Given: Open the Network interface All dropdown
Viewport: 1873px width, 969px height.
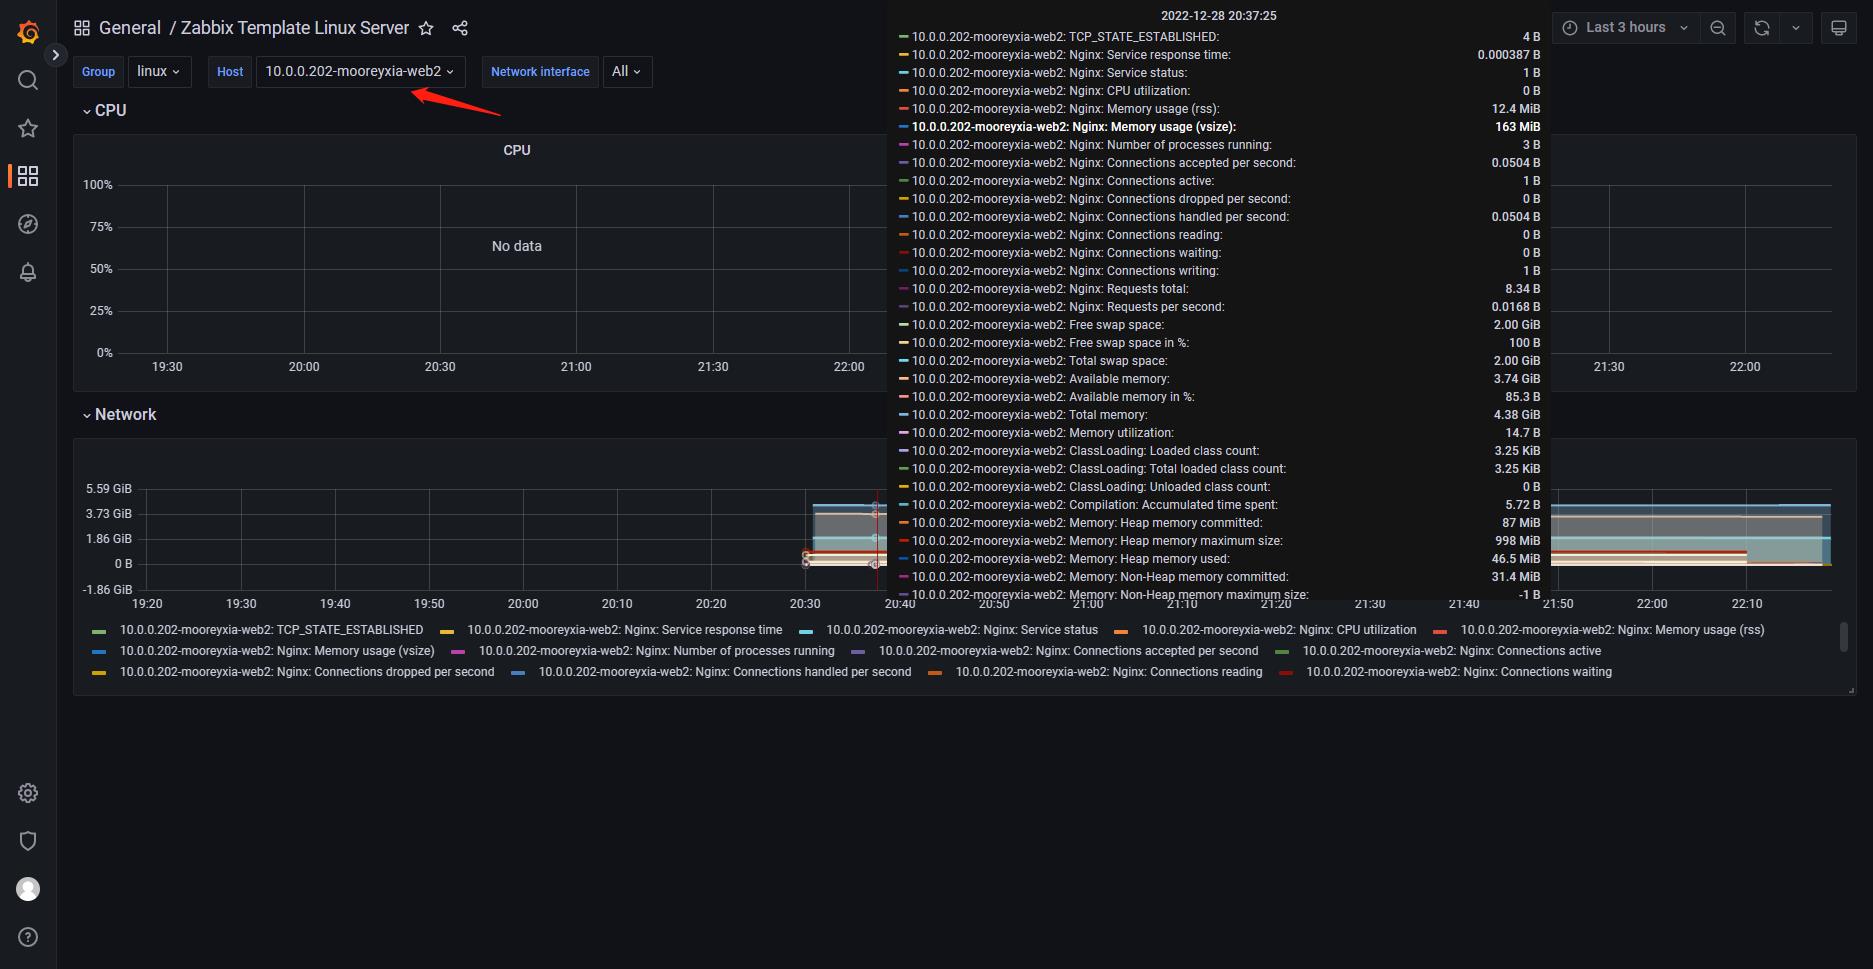Looking at the screenshot, I should 627,71.
